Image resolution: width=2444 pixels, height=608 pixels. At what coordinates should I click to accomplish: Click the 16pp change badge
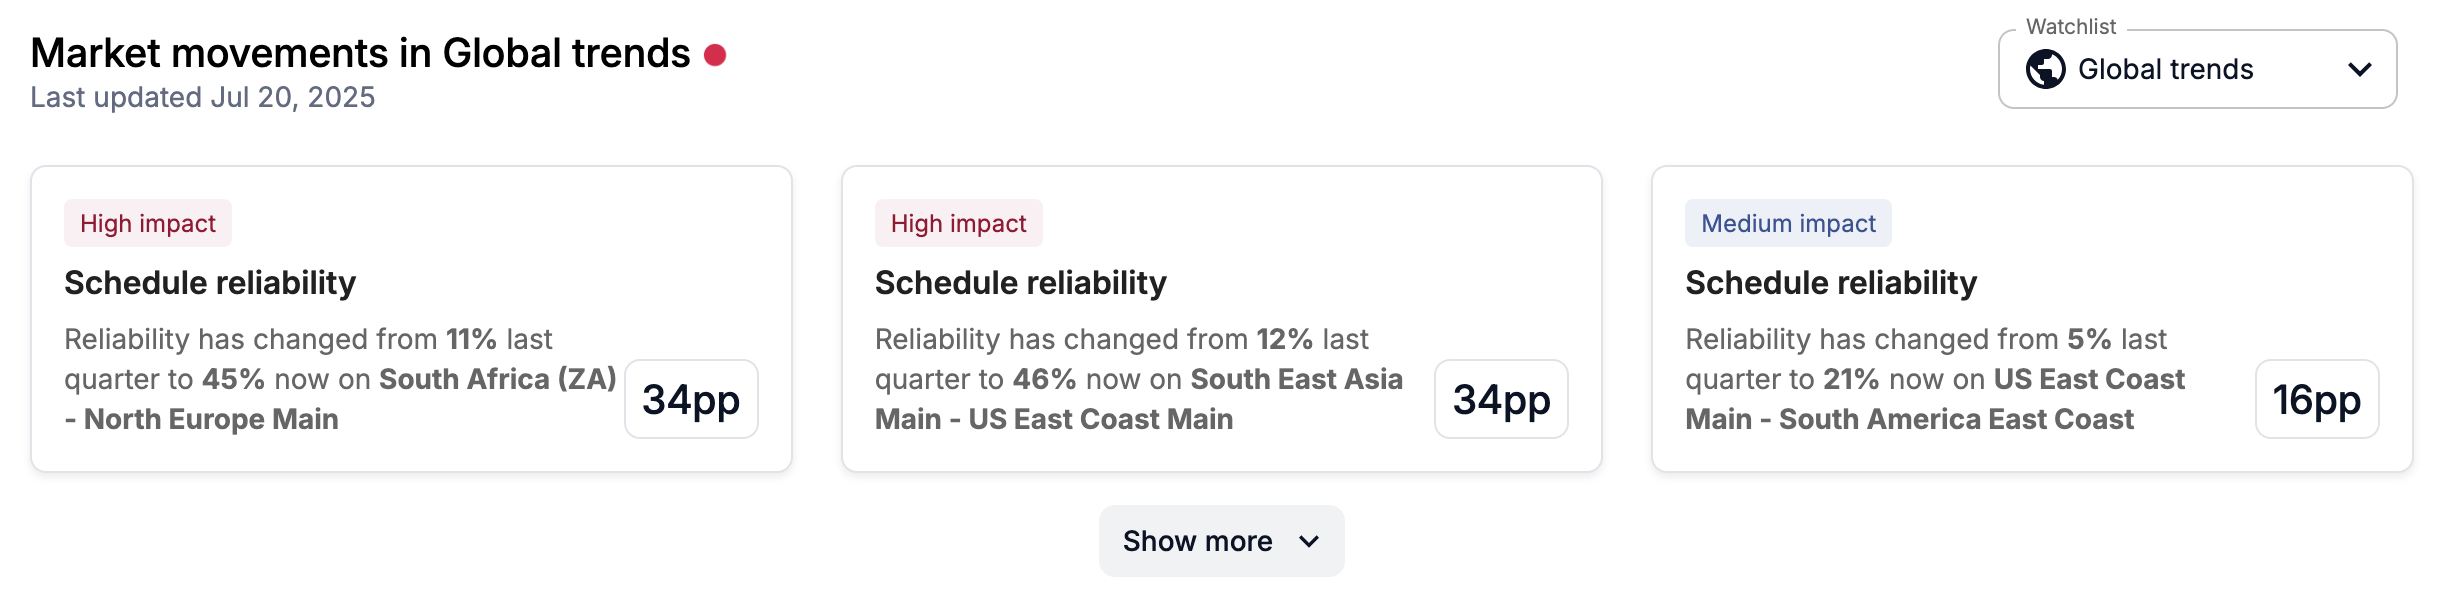(2317, 399)
